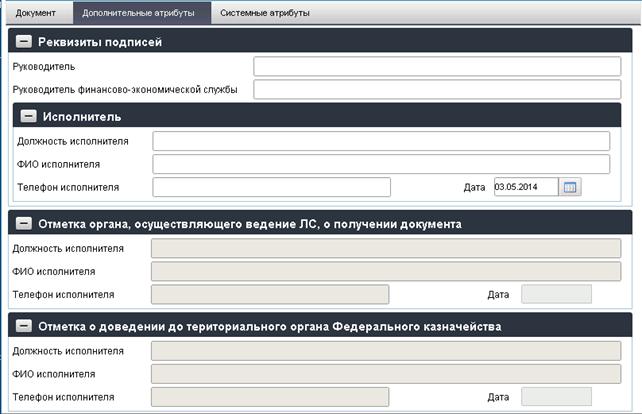Collapse the Исполнитель section
642x414 pixels.
(28, 116)
